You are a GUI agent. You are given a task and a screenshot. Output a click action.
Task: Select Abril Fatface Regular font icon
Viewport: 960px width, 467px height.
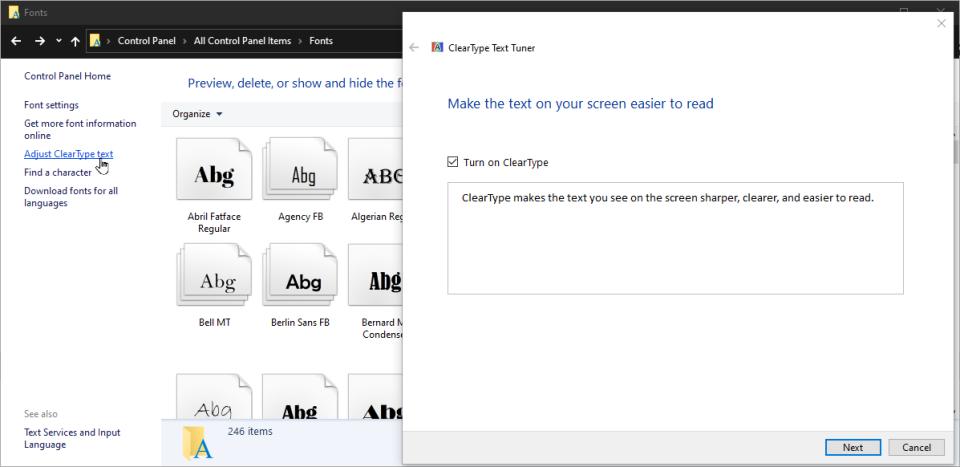[x=214, y=169]
